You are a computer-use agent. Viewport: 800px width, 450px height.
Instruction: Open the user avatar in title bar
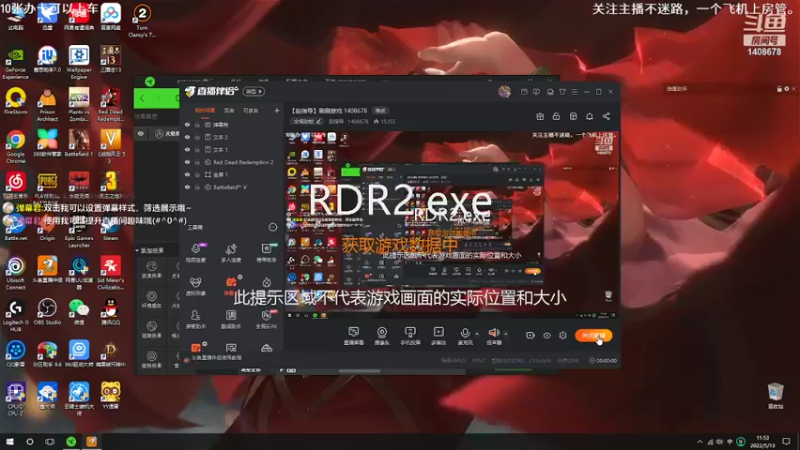coord(504,91)
